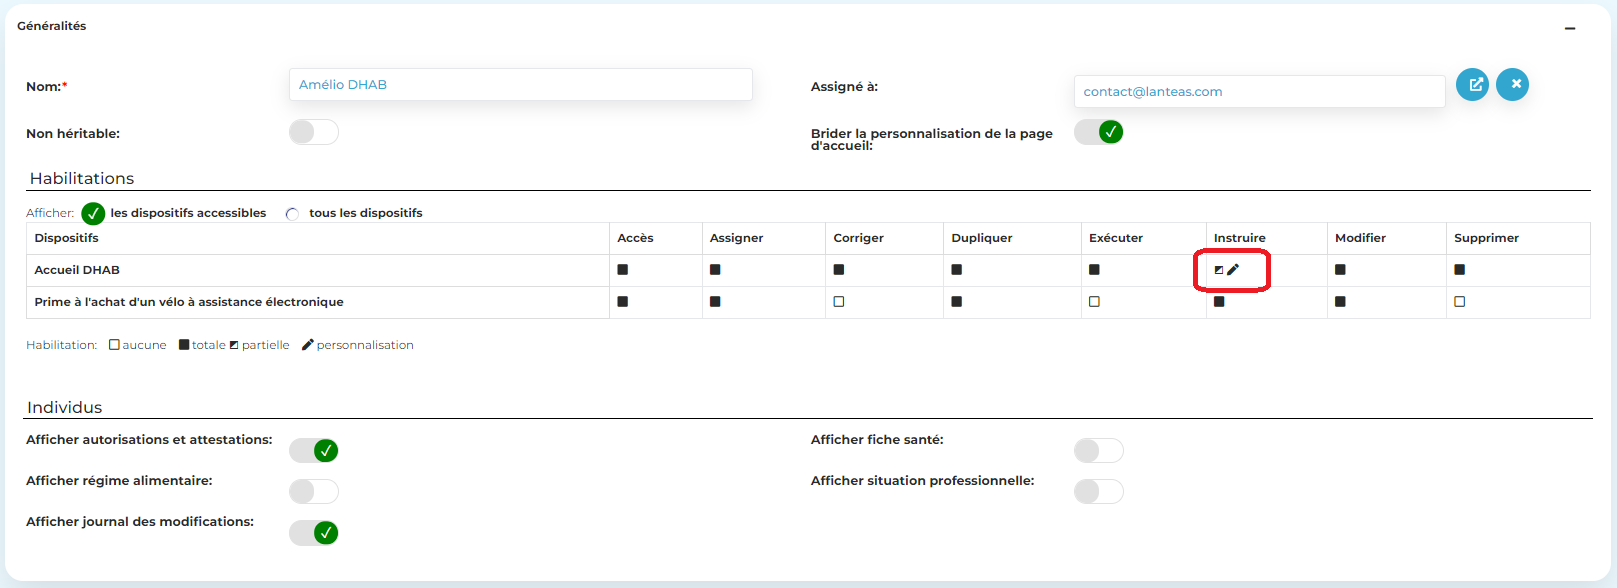Screen dimensions: 1617x588
Task: Turn on Afficher fiche santé switch
Action: pyautogui.click(x=1098, y=451)
